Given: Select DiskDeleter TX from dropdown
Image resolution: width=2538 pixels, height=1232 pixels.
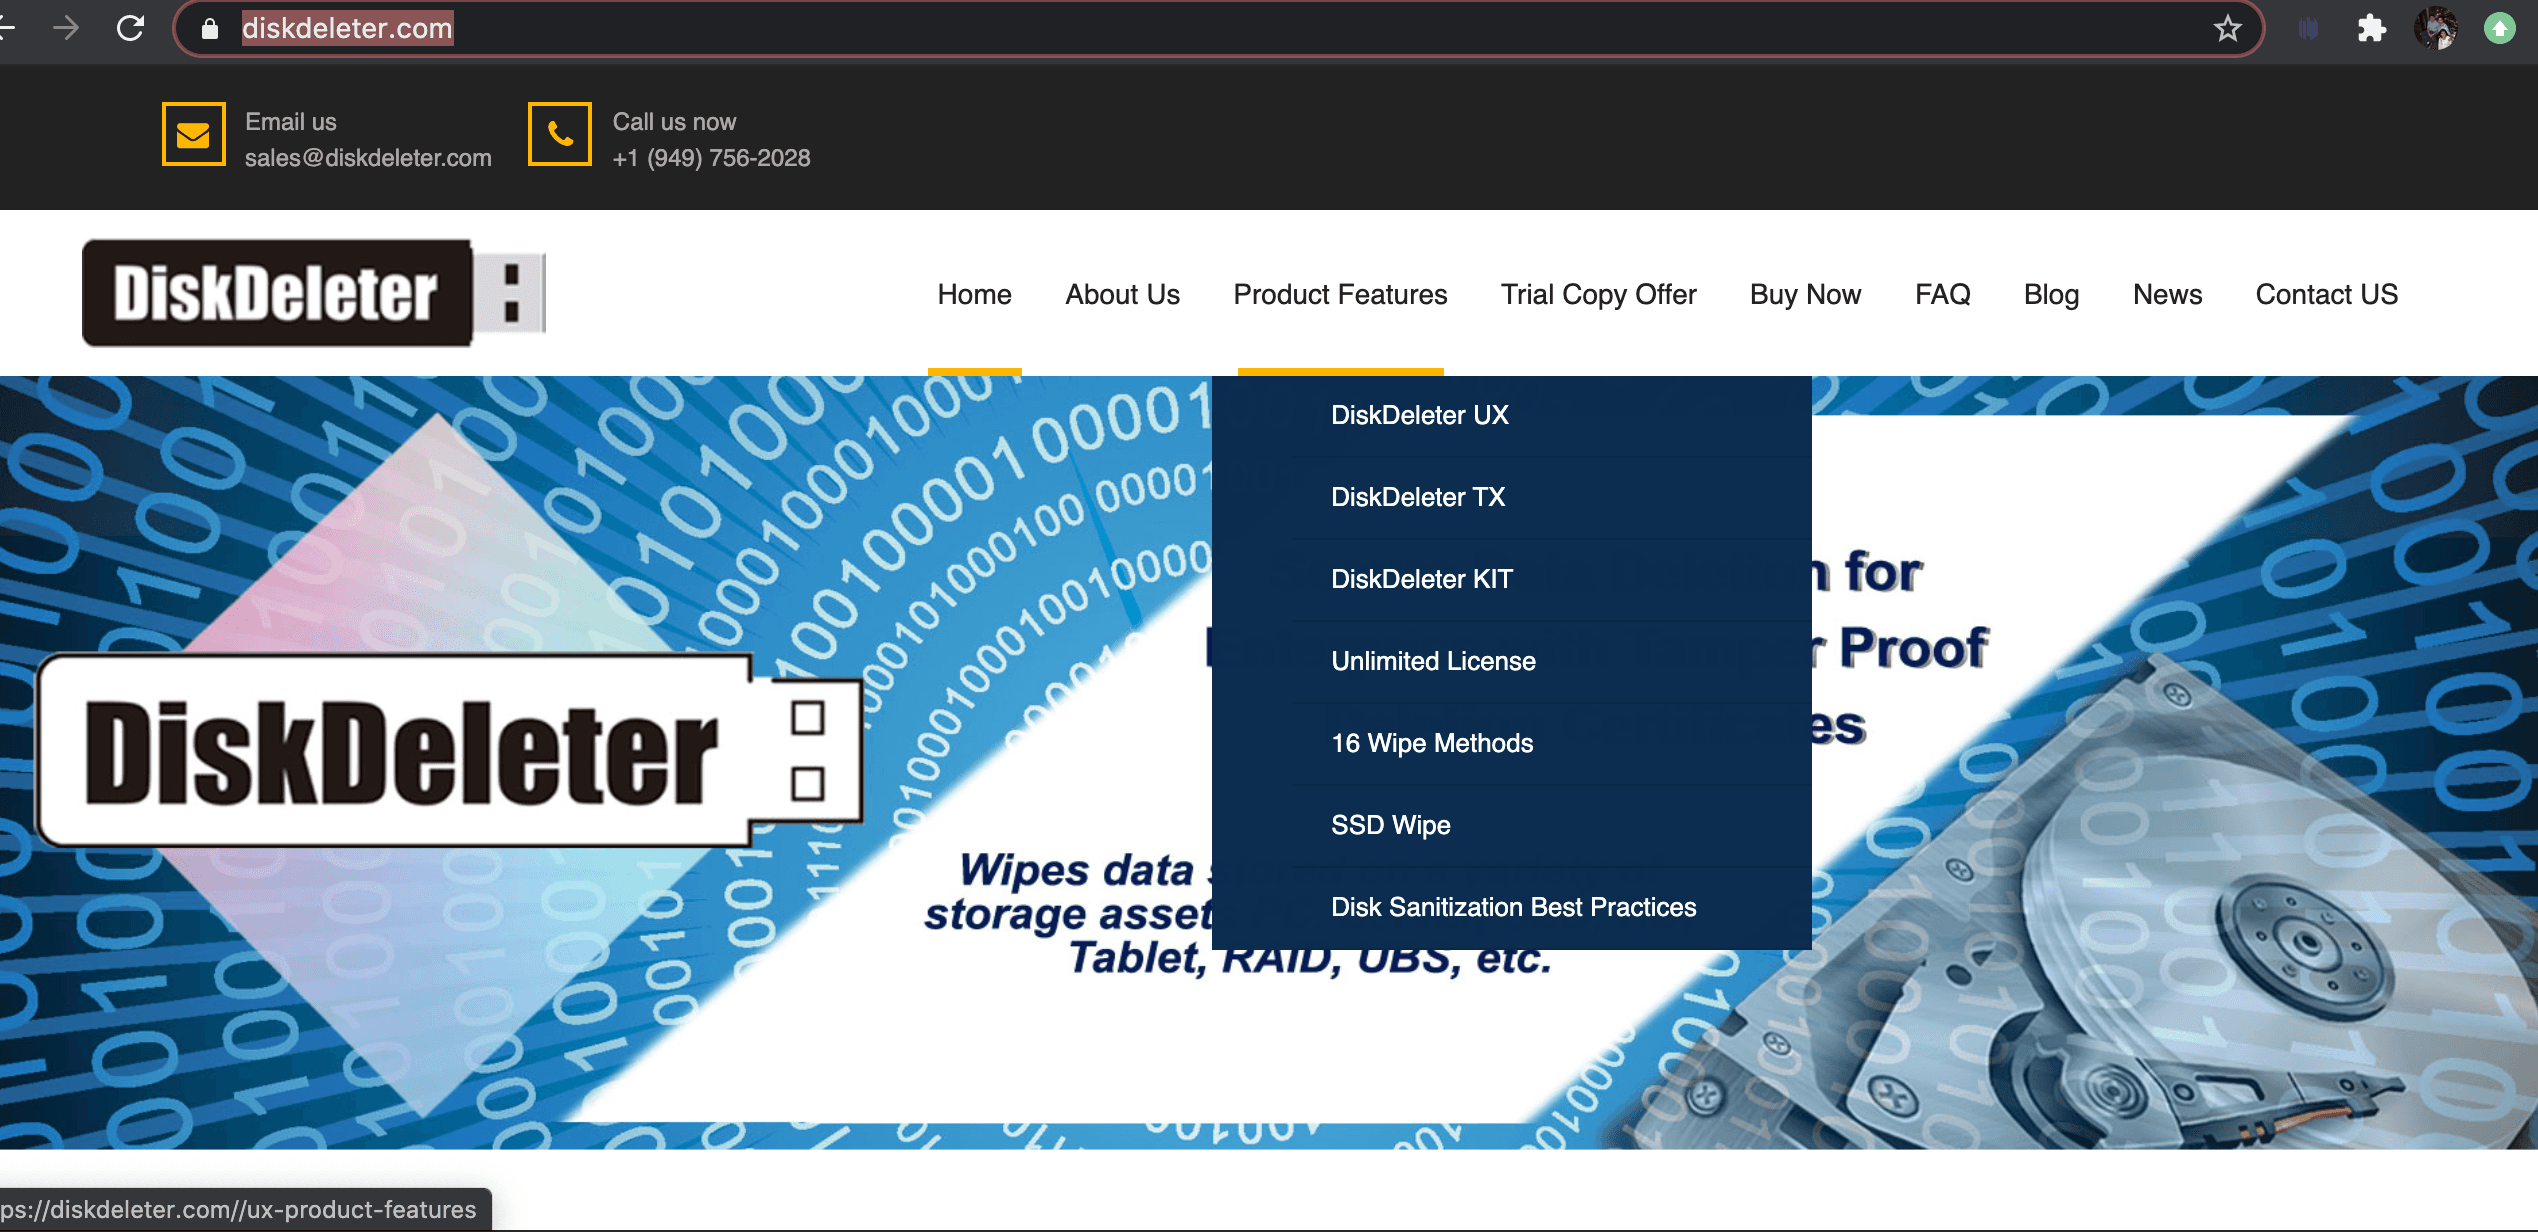Looking at the screenshot, I should (x=1417, y=497).
